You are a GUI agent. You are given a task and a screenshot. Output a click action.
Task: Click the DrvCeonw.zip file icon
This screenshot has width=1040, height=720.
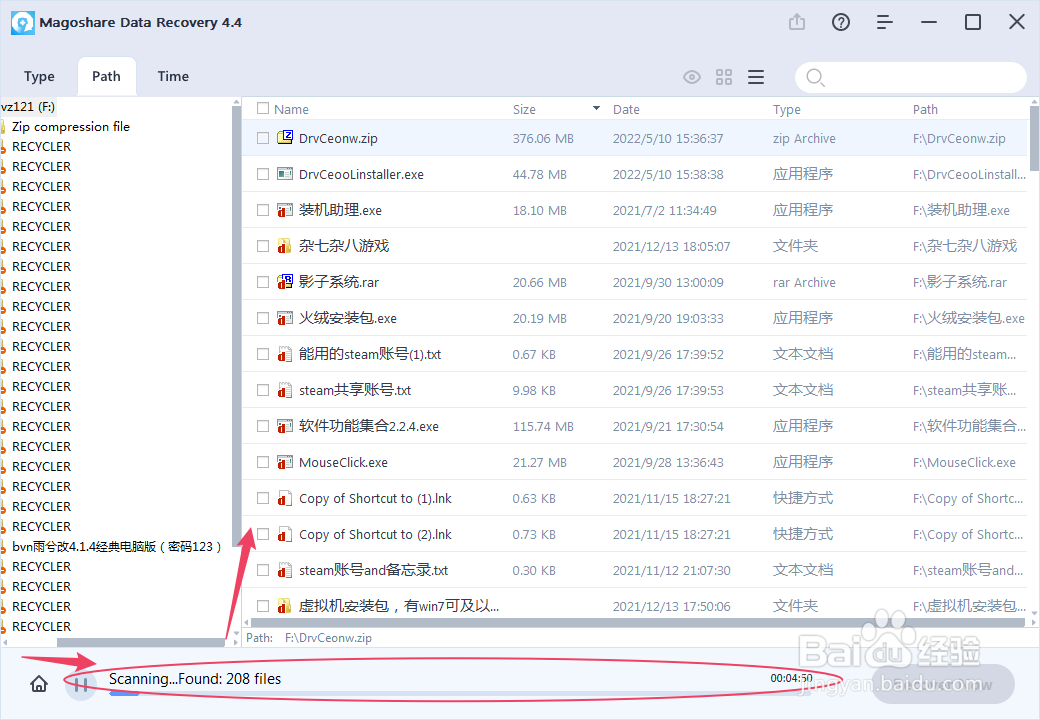285,138
